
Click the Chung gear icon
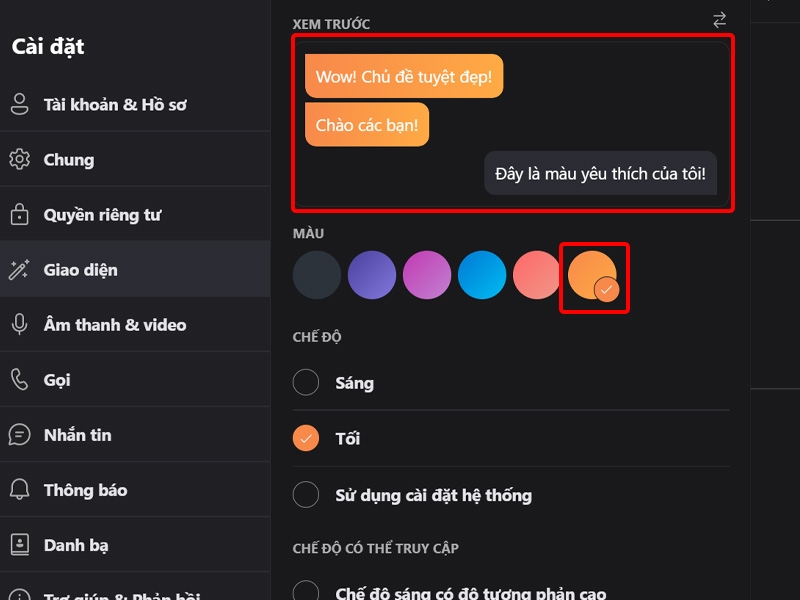19,159
